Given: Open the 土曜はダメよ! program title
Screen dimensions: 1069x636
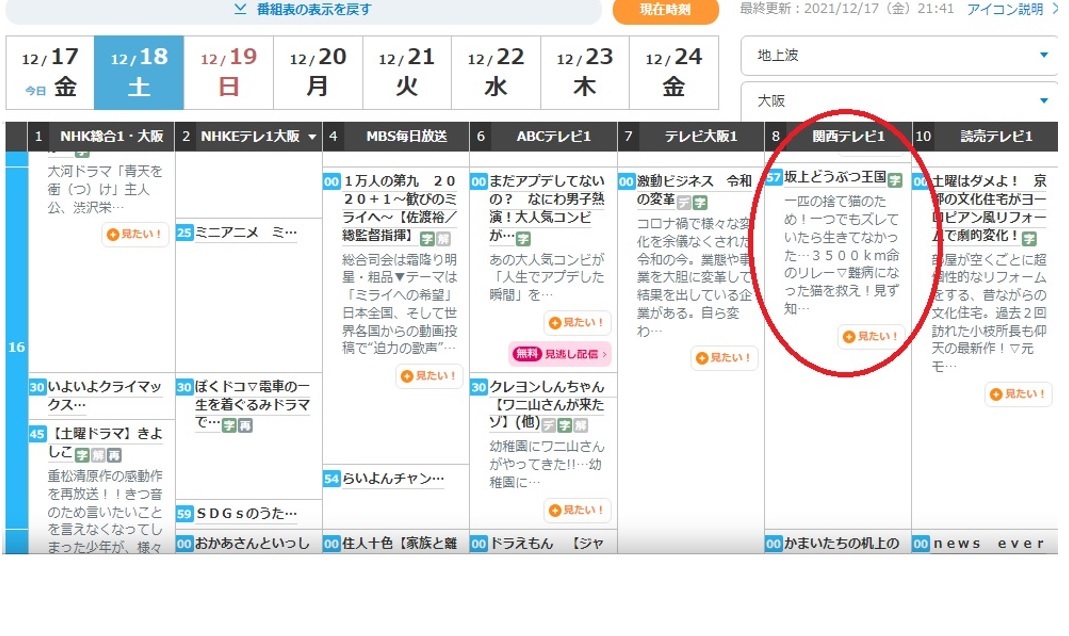Looking at the screenshot, I should 989,208.
